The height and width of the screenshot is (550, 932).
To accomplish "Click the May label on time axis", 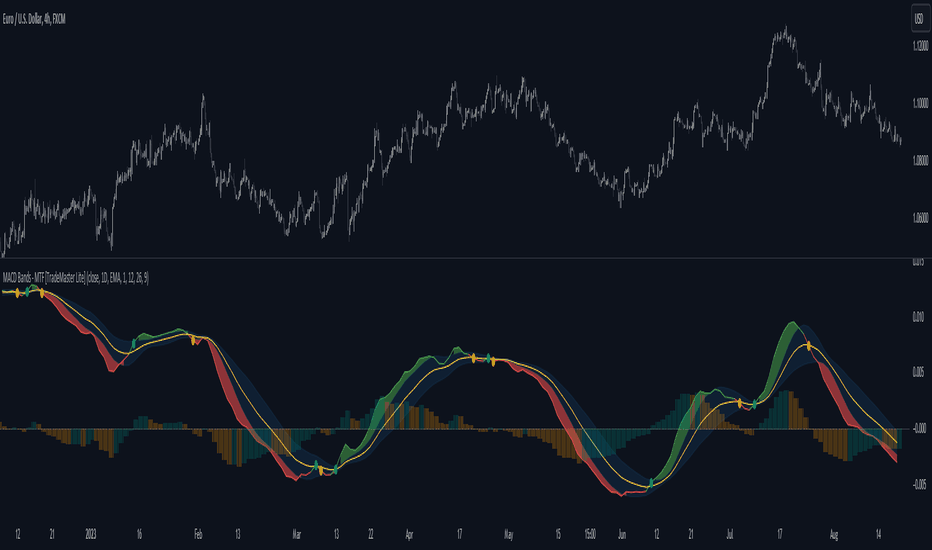I will coord(509,535).
